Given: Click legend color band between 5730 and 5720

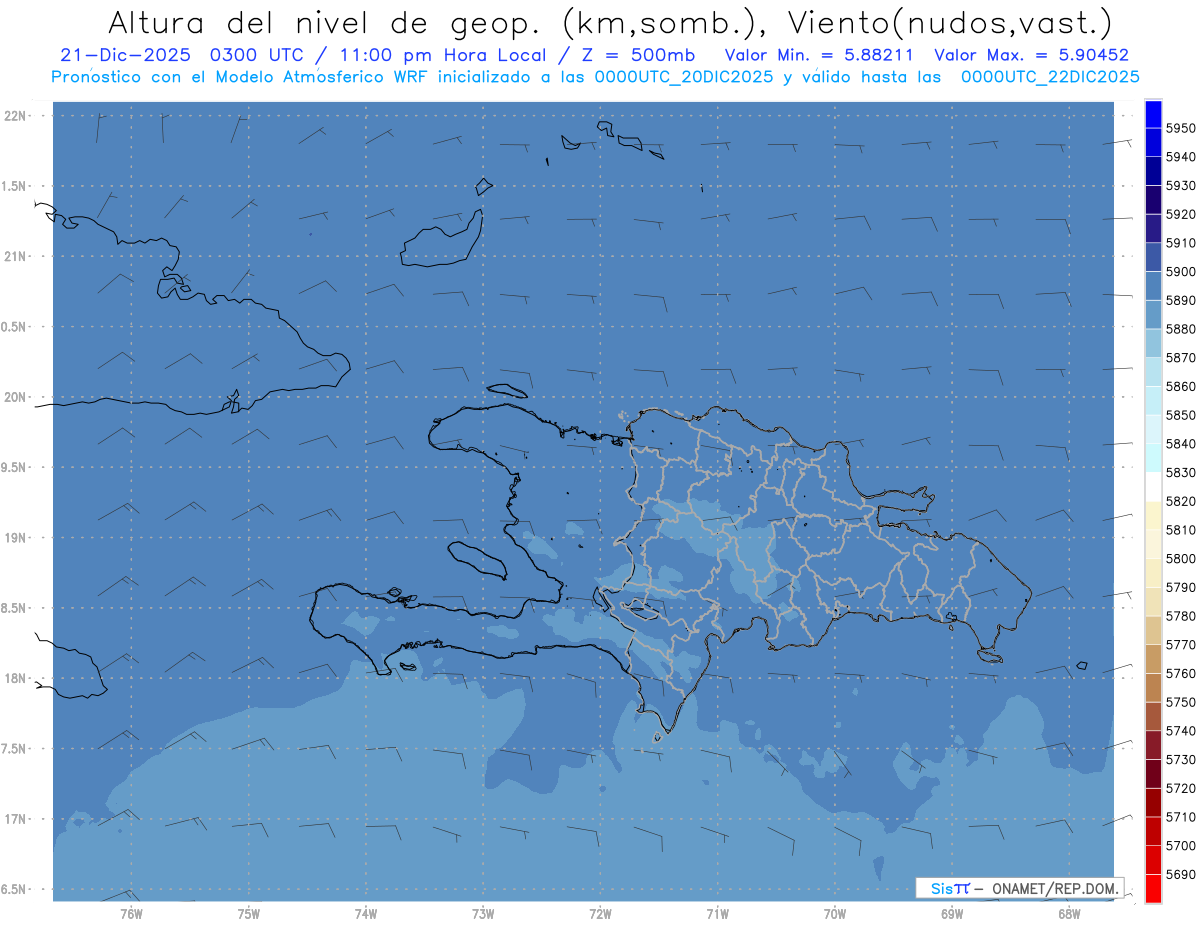Looking at the screenshot, I should coord(1153,773).
